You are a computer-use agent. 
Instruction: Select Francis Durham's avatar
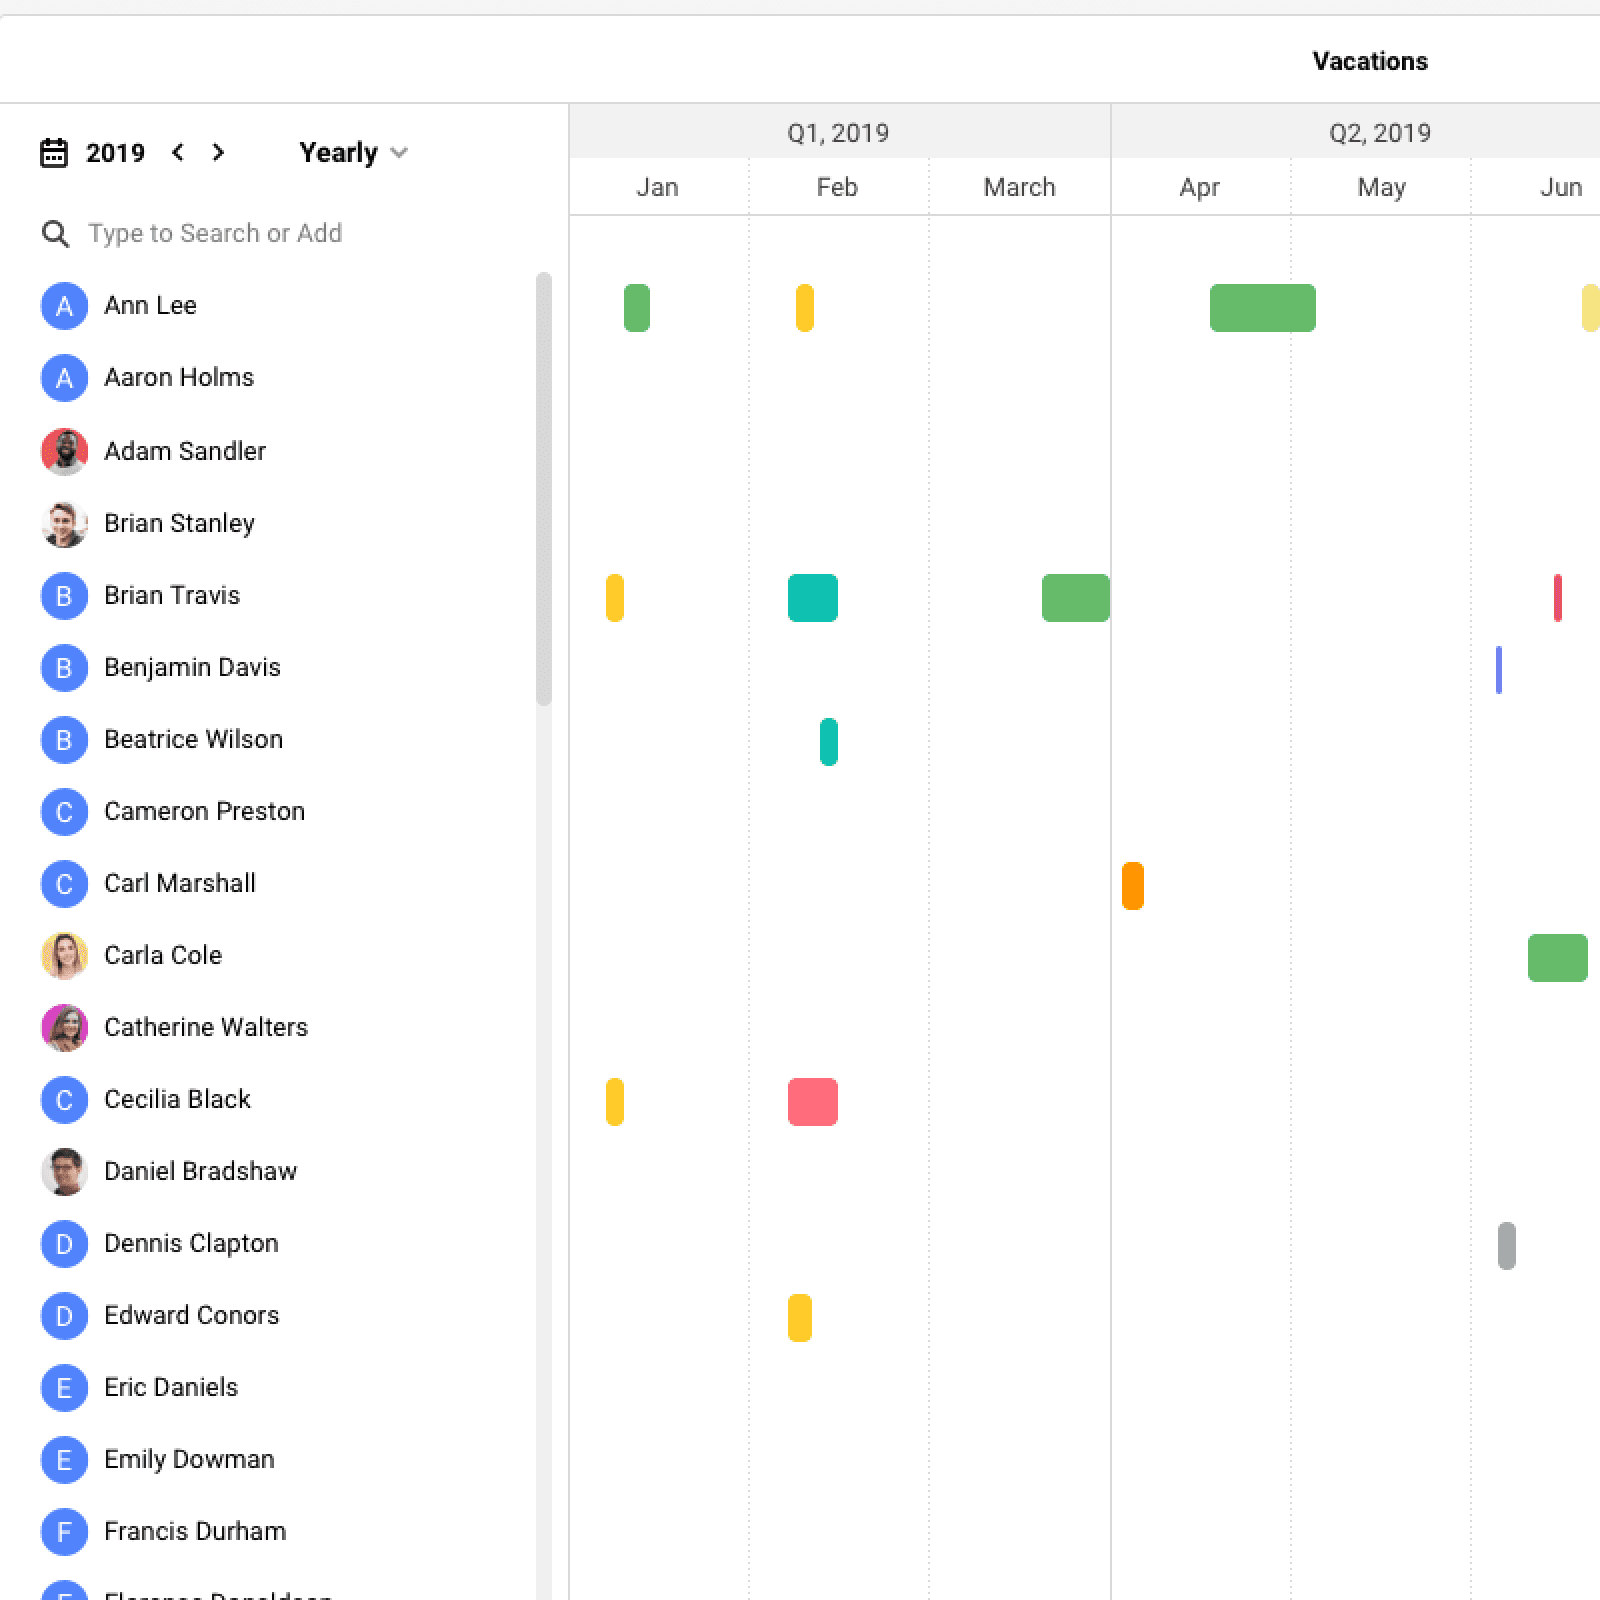tap(64, 1532)
